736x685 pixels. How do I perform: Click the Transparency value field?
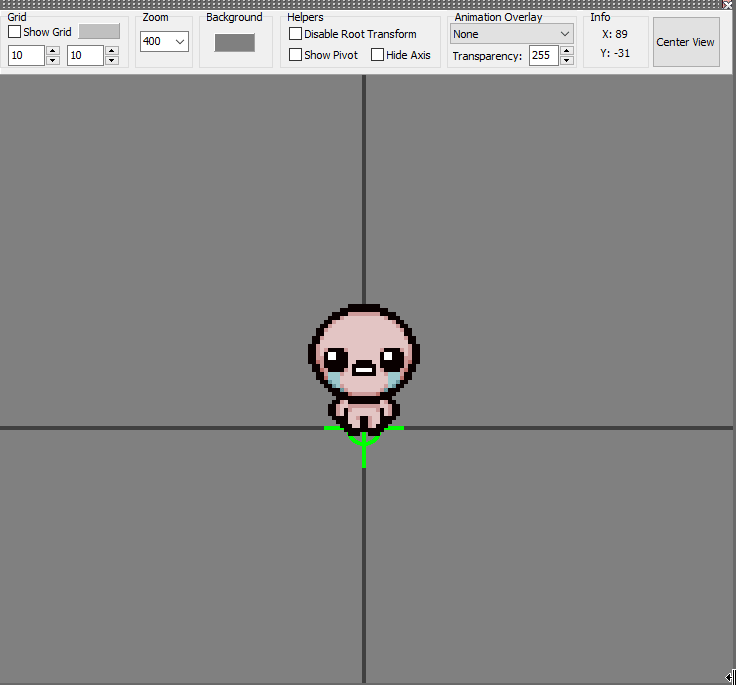click(x=544, y=55)
